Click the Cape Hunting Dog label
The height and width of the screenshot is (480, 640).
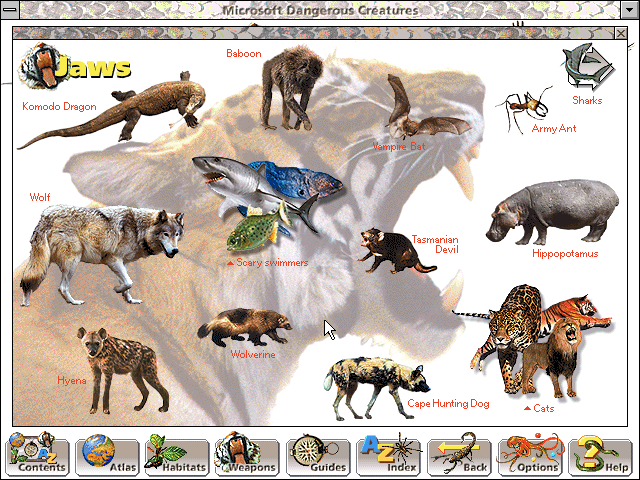pos(448,404)
